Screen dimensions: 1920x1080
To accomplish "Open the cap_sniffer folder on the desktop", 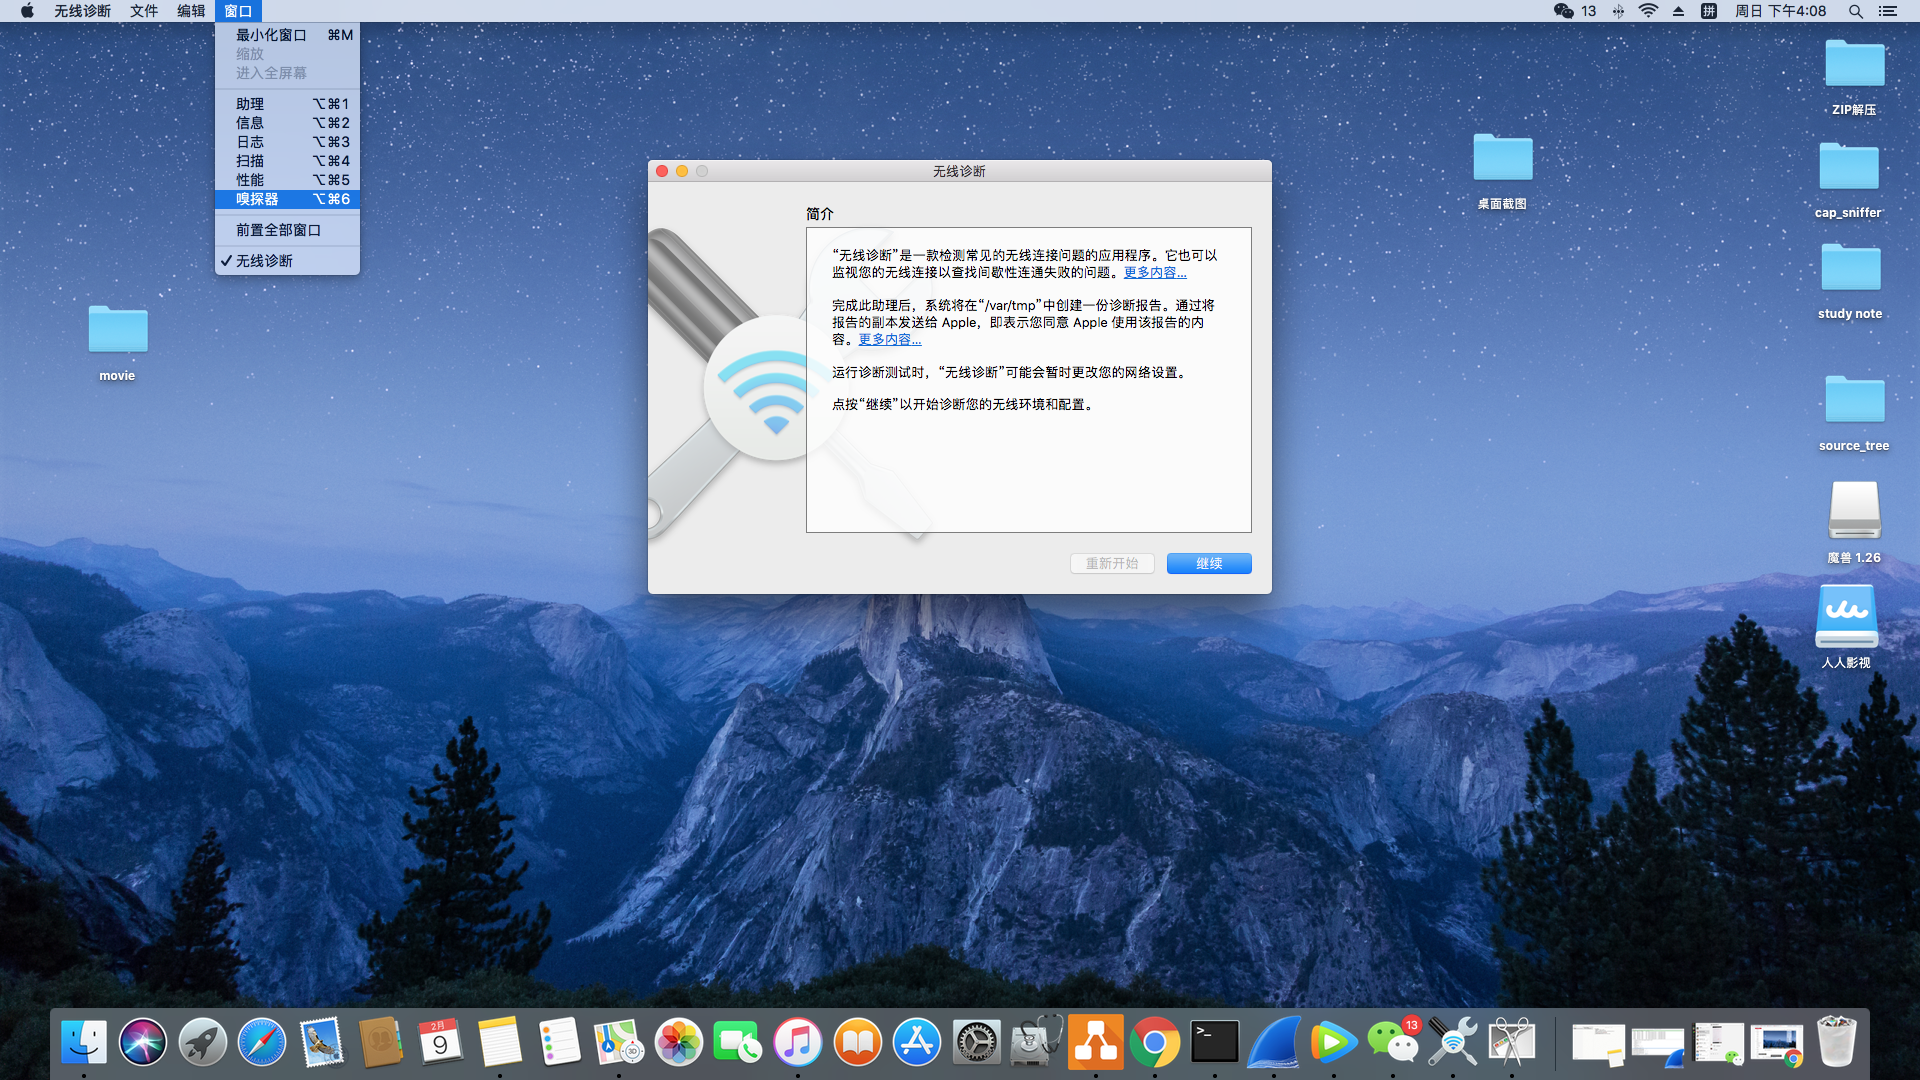I will click(1848, 168).
